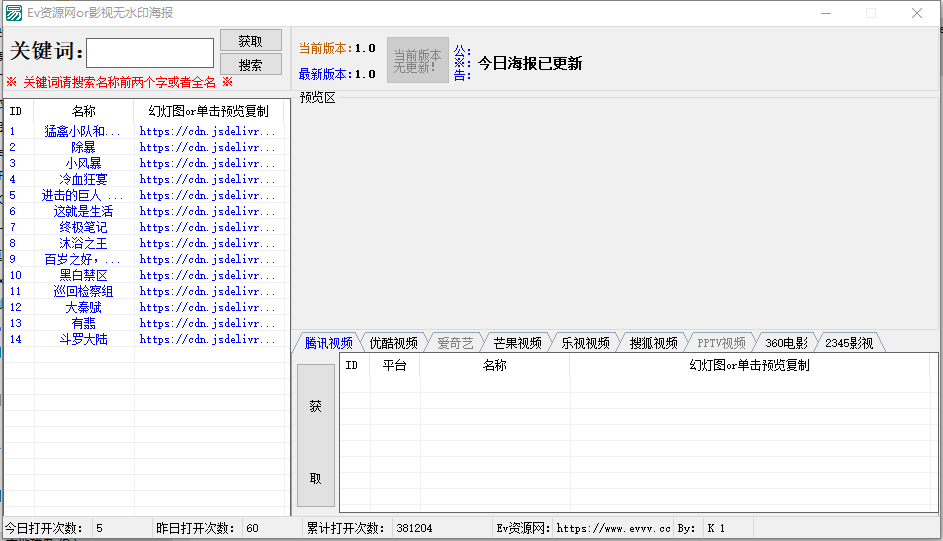The width and height of the screenshot is (943, 541).
Task: Click the poster URL for row 1
Action: click(207, 131)
